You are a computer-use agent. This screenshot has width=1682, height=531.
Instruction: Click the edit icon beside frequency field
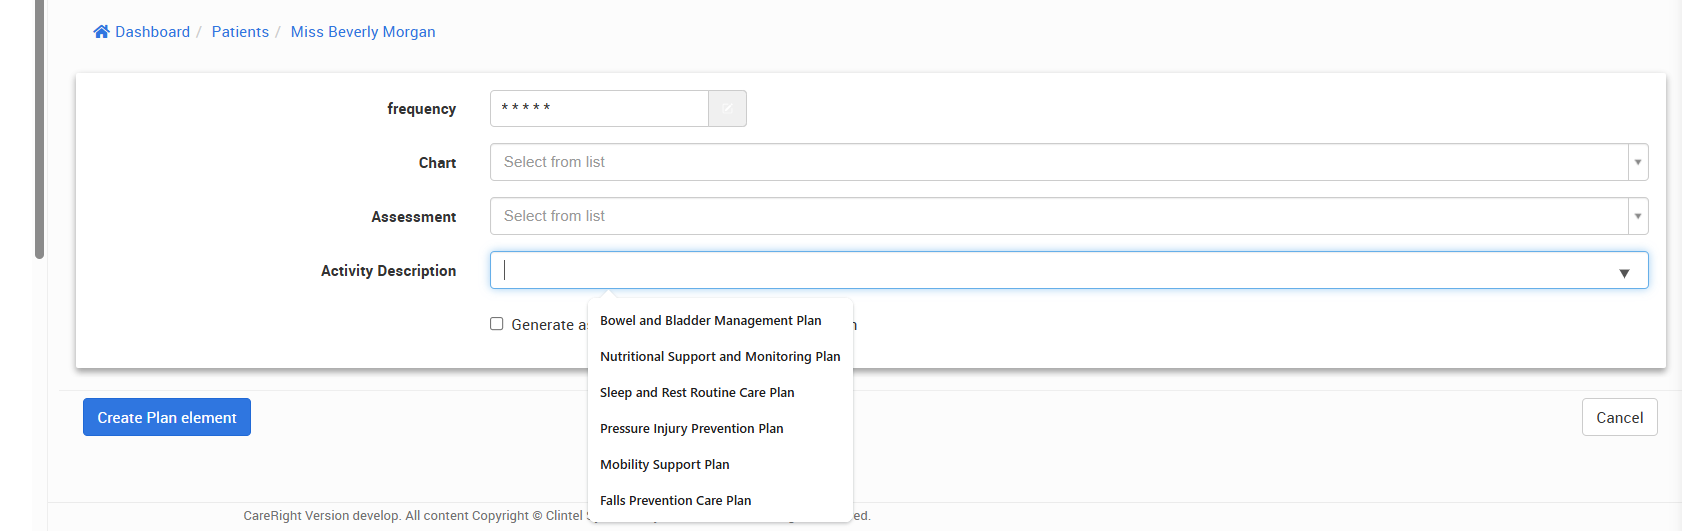click(727, 108)
